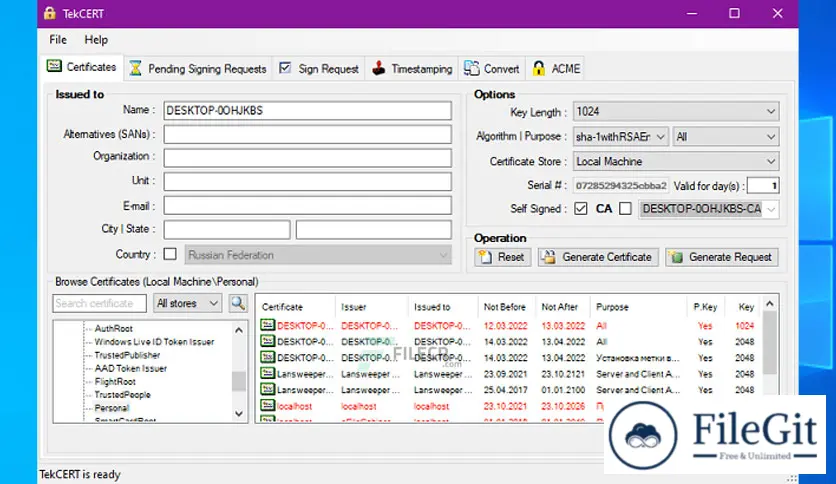
Task: Click the Alternatives (SANs) field
Action: click(308, 134)
